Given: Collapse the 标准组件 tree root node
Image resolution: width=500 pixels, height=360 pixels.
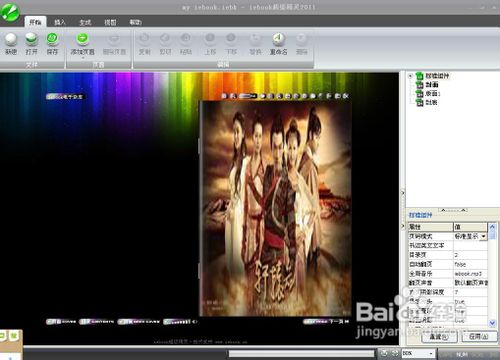Looking at the screenshot, I should (410, 76).
